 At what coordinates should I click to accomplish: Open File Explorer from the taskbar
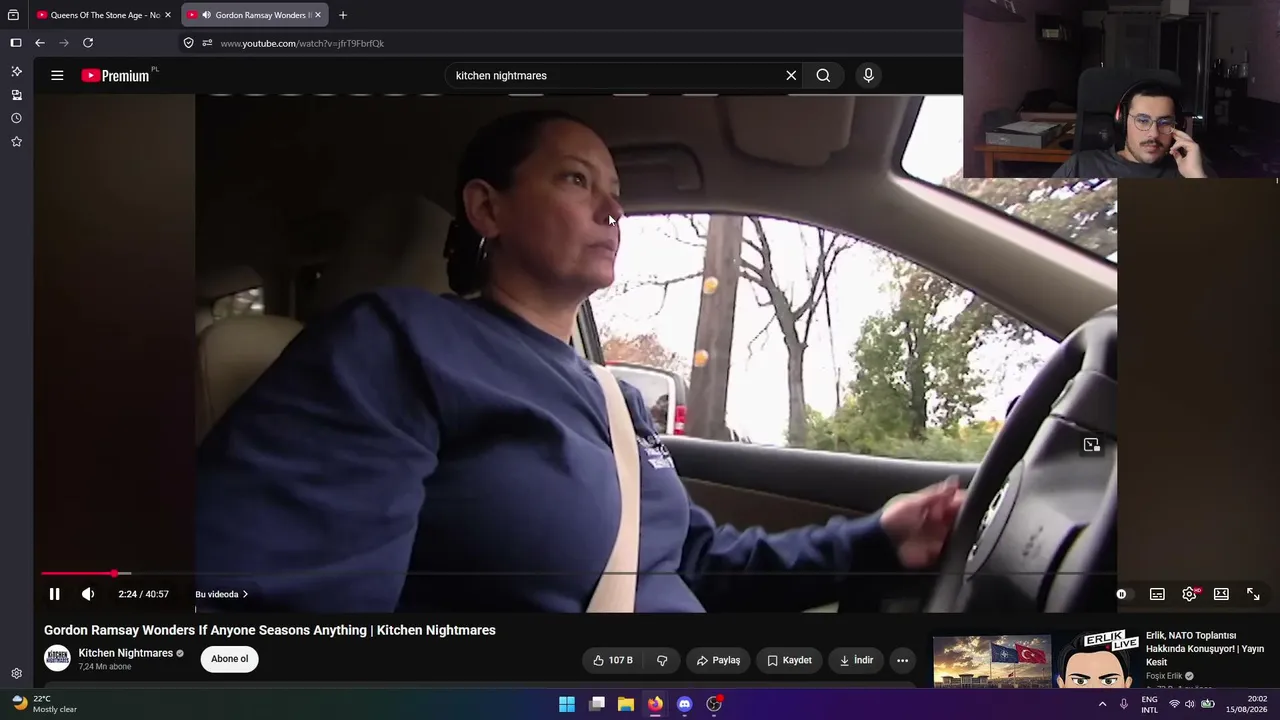pyautogui.click(x=626, y=704)
